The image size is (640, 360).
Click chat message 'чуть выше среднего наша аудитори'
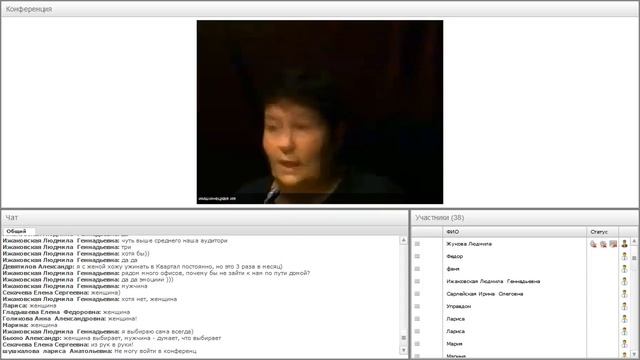click(174, 240)
